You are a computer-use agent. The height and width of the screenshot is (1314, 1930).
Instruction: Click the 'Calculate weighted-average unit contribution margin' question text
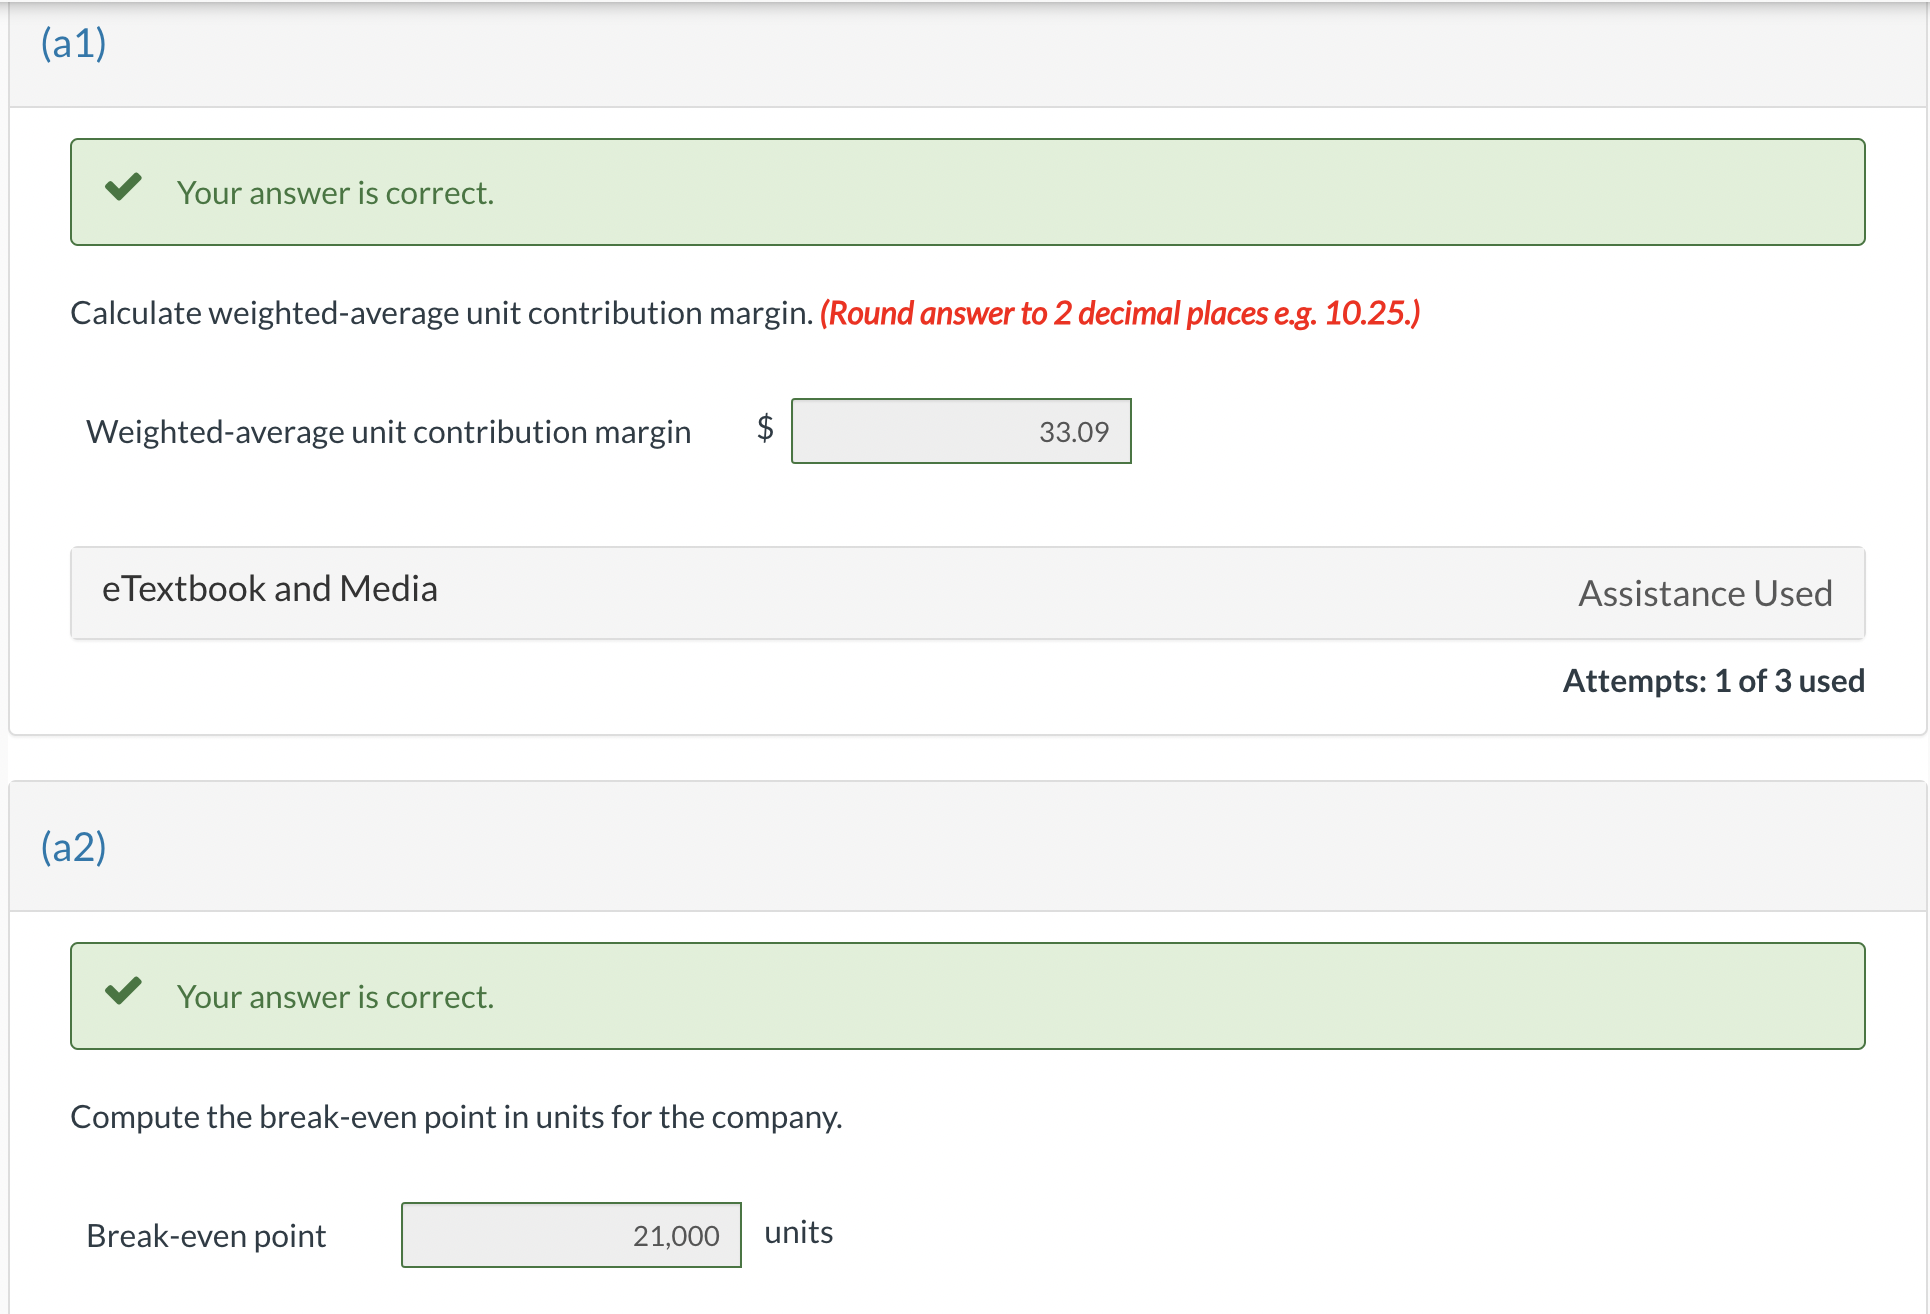441,313
